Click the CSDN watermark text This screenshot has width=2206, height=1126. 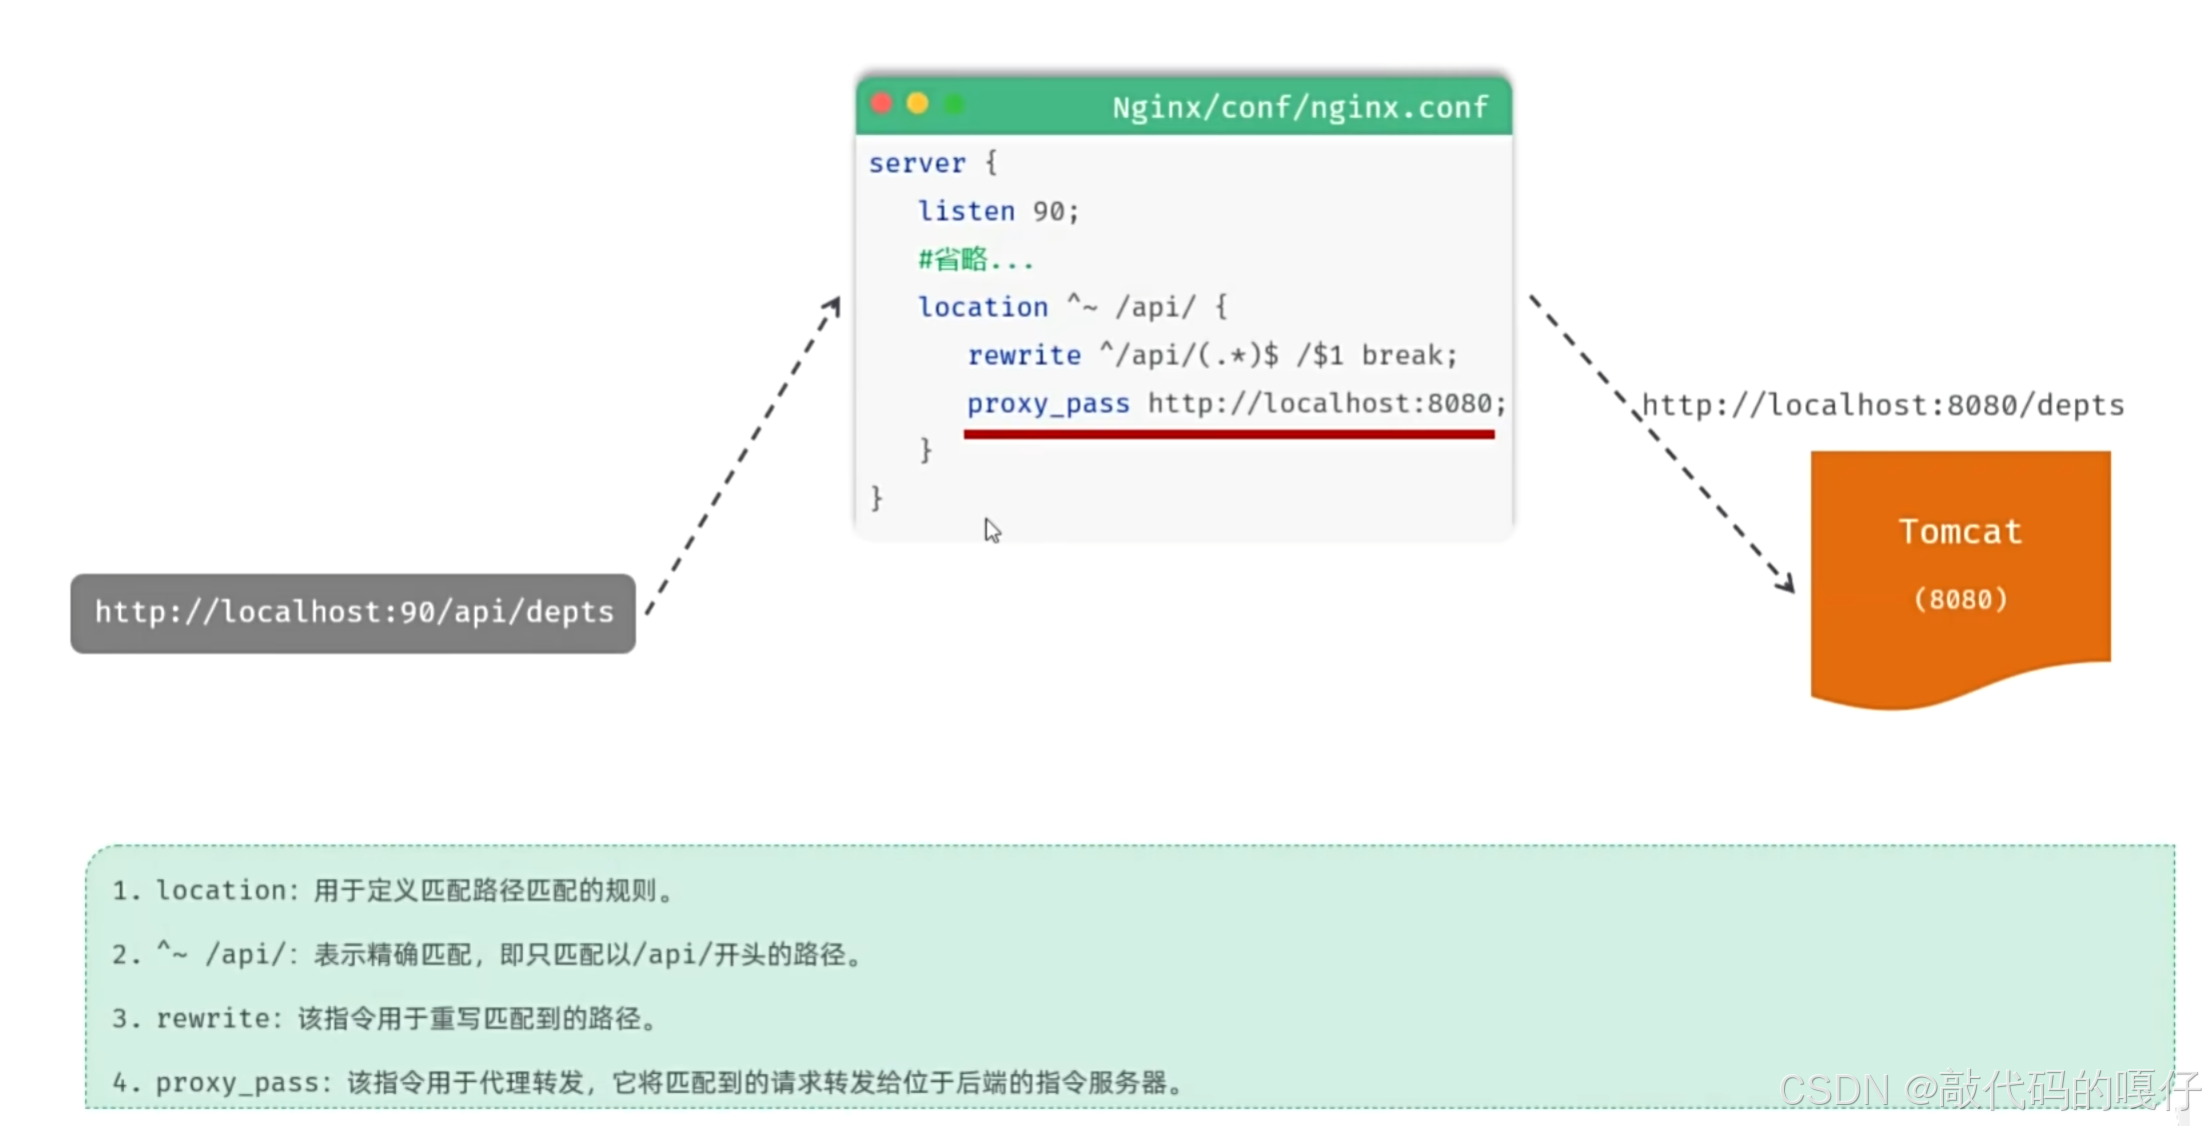click(x=1988, y=1090)
